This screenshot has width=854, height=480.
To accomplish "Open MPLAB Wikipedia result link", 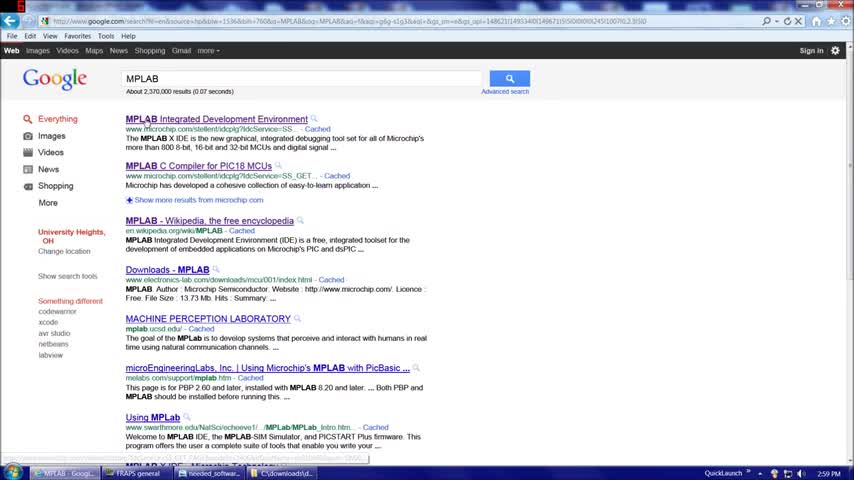I will click(x=210, y=221).
